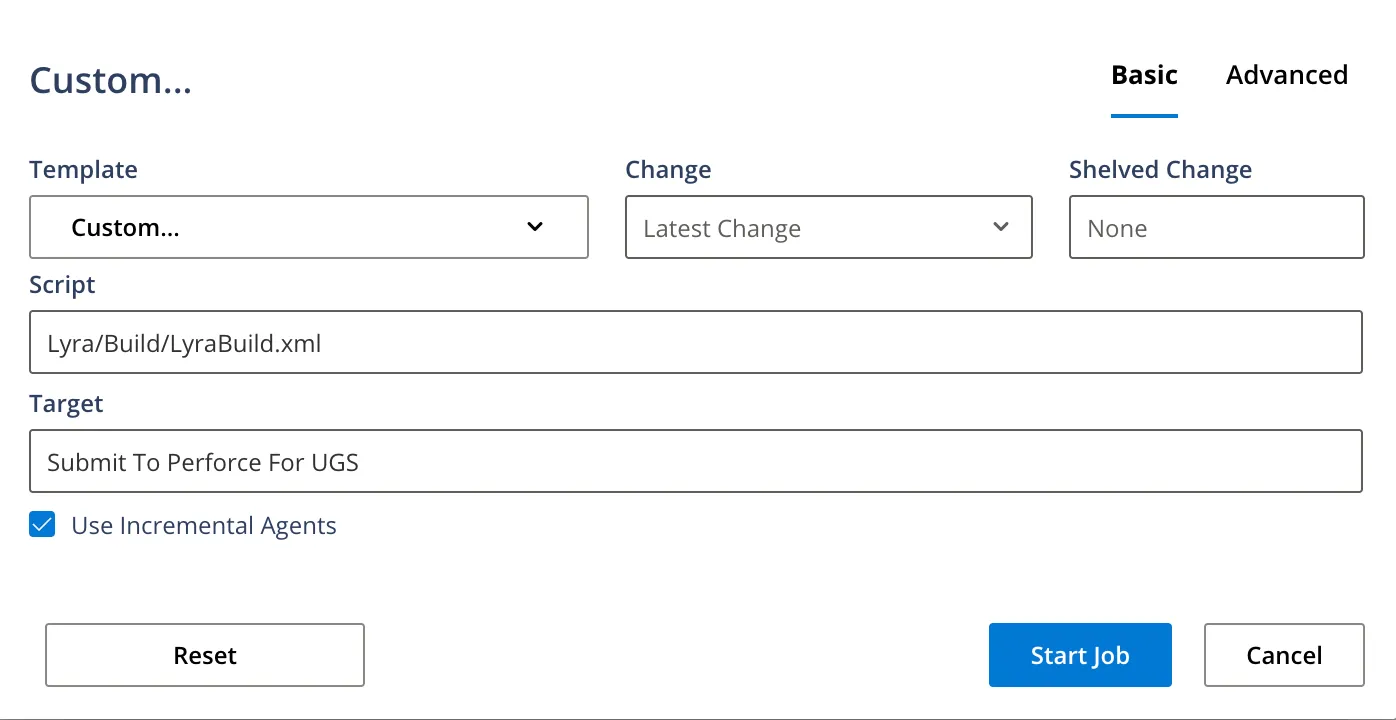Cancel the custom job dialog

click(1283, 656)
